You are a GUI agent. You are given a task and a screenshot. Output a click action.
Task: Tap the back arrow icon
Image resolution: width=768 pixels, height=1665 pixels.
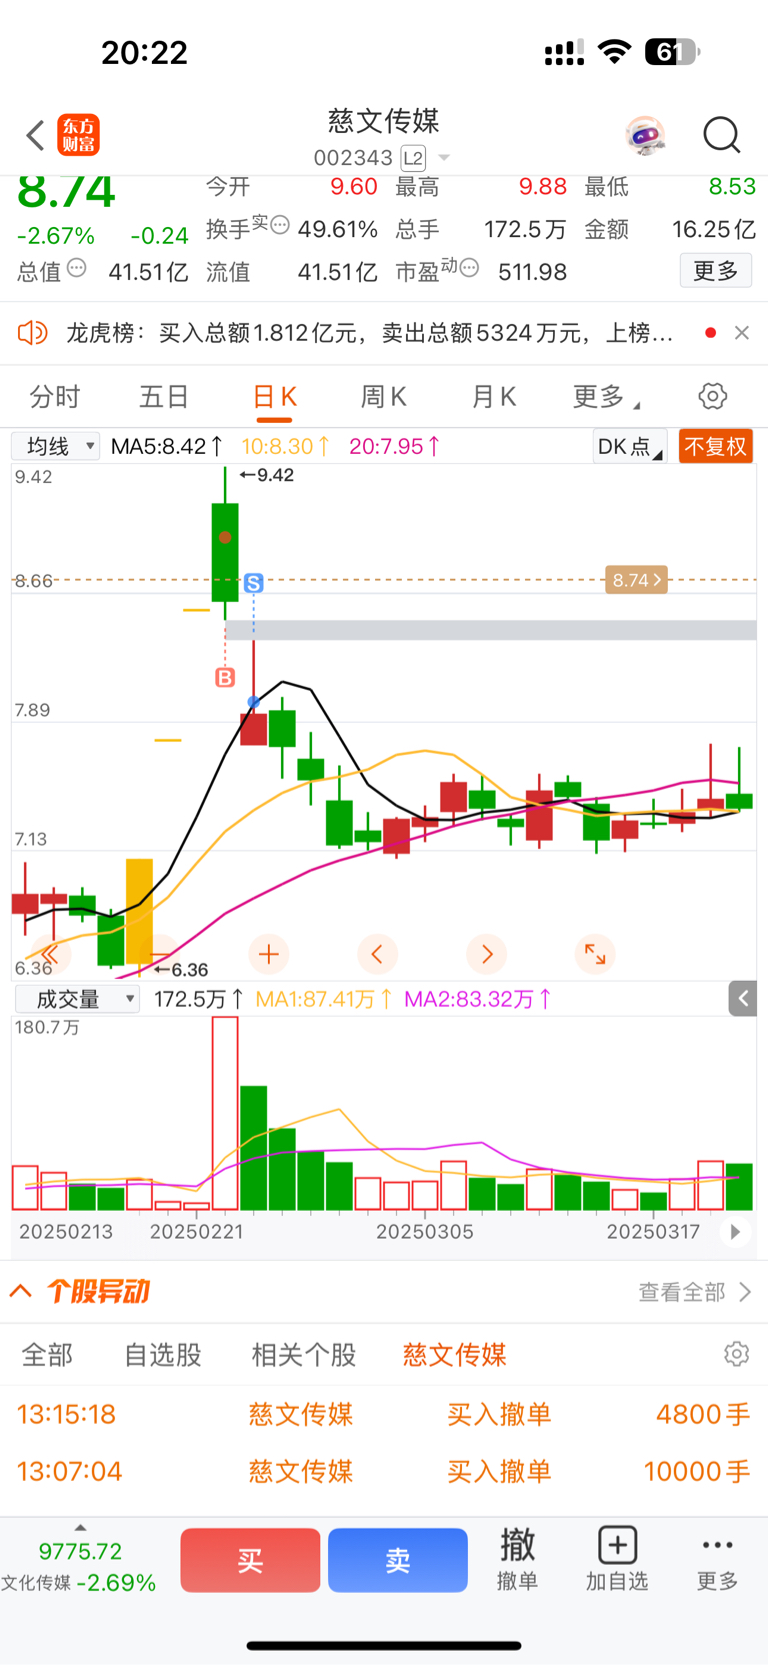pos(36,135)
